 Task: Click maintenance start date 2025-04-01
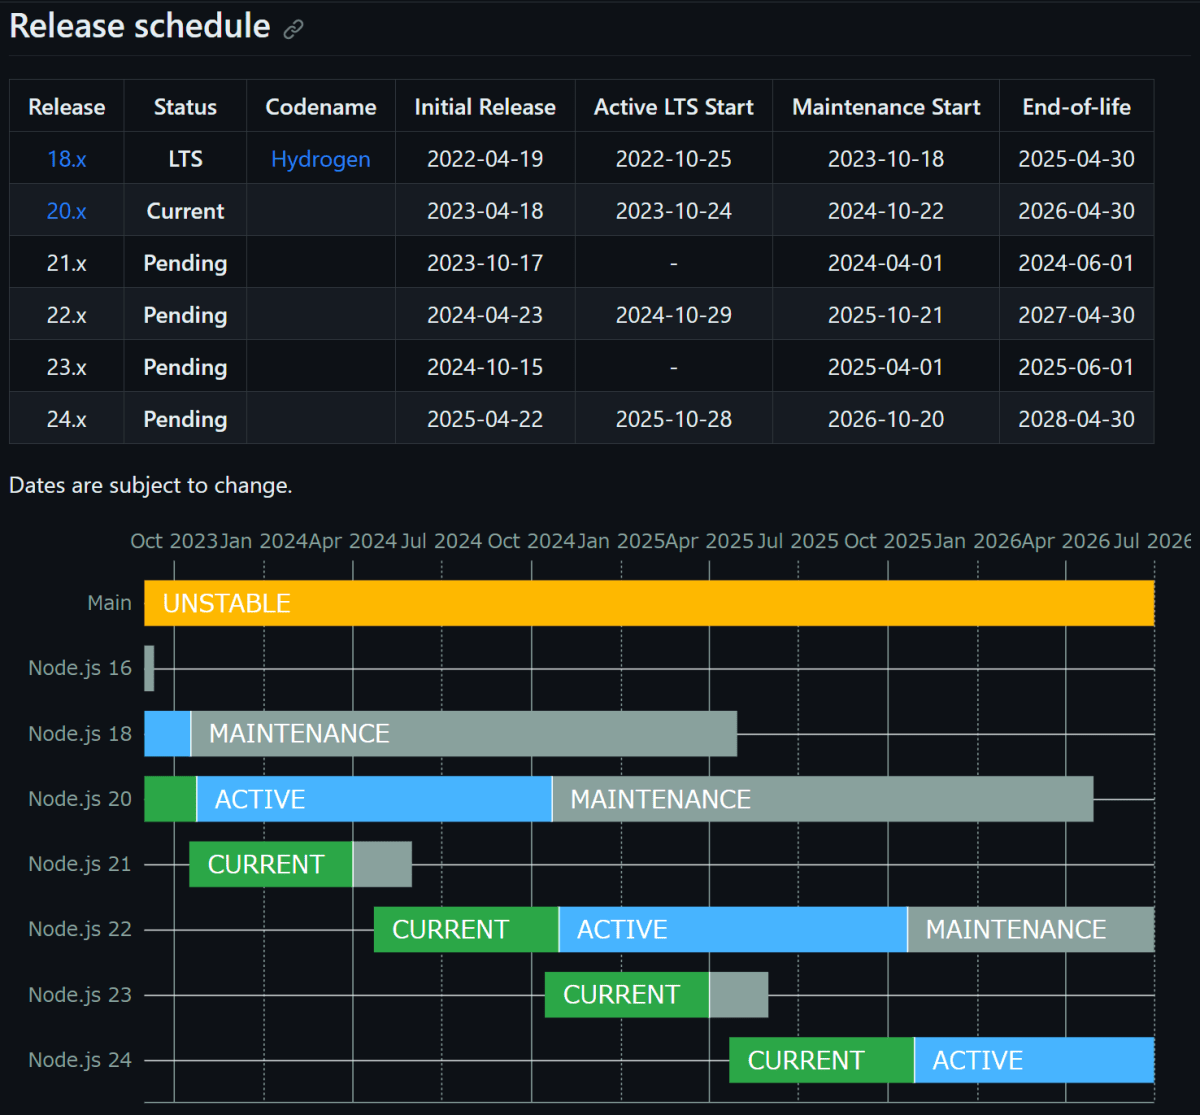pos(886,367)
